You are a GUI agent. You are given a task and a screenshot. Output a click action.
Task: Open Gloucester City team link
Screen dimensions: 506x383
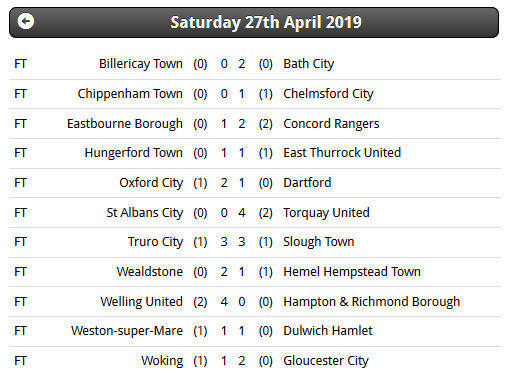[x=326, y=361]
